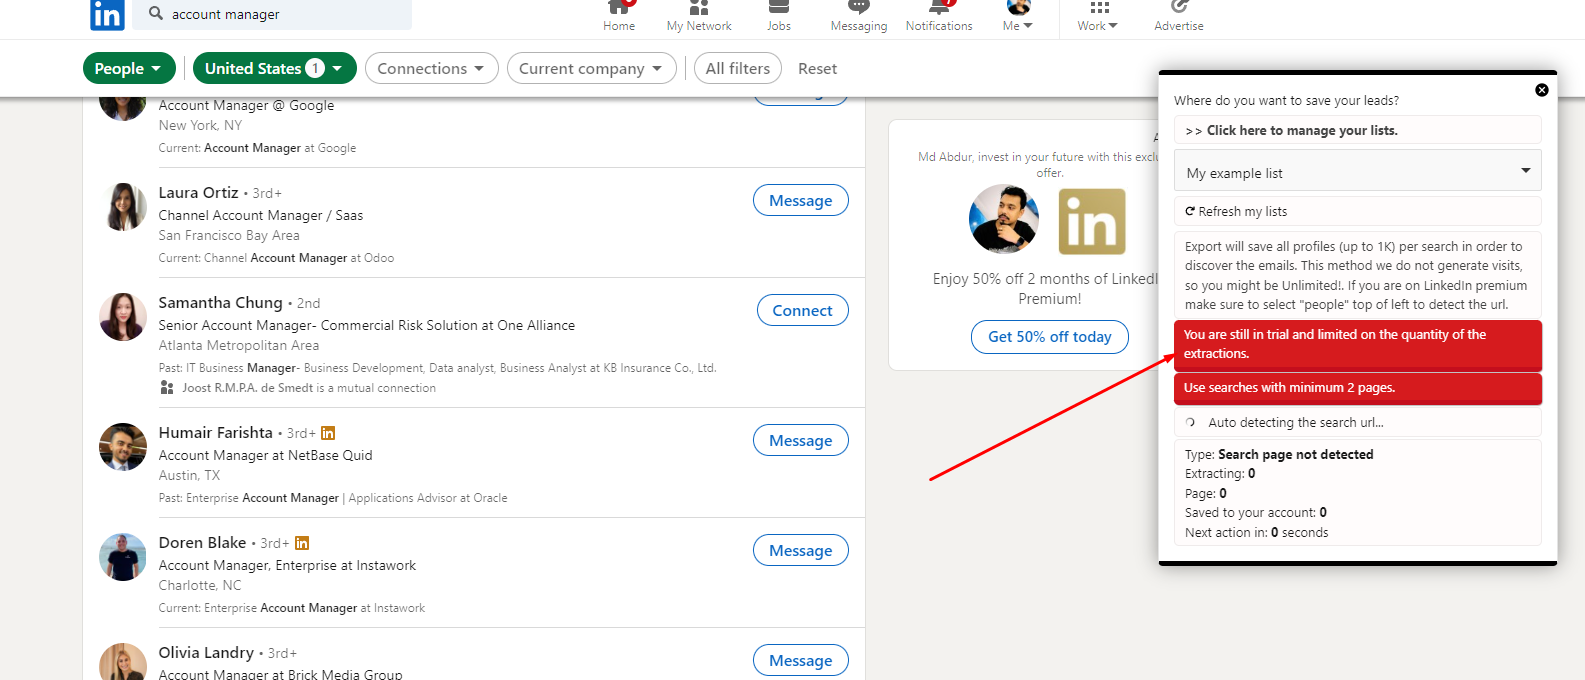Click Samantha Chung's profile photo
This screenshot has height=680, width=1585.
pos(123,317)
